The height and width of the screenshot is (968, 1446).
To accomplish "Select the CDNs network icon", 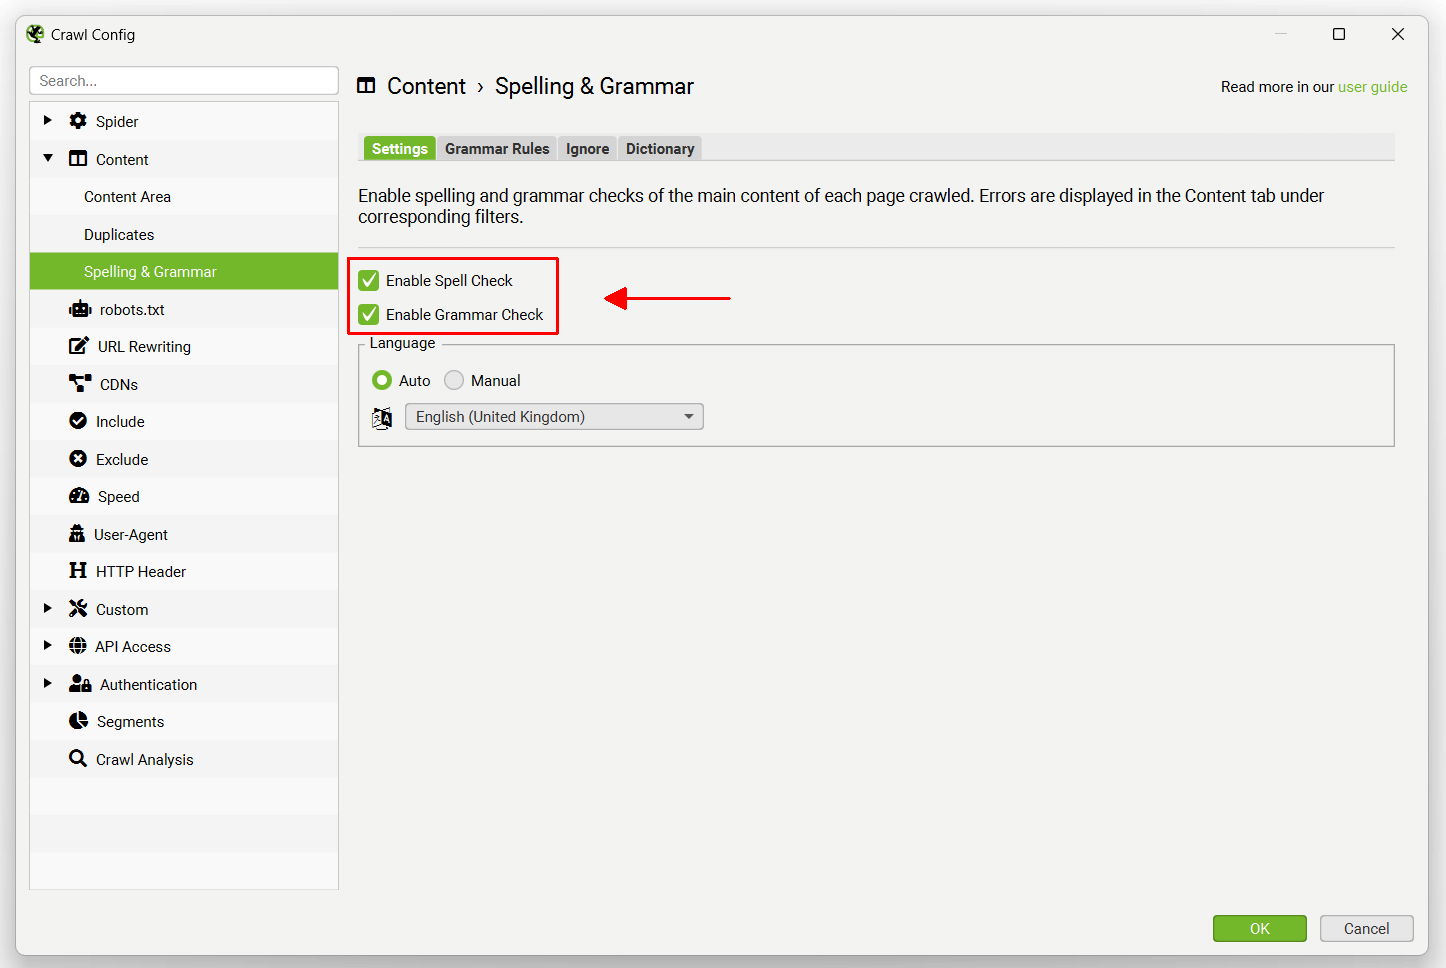I will pyautogui.click(x=79, y=383).
